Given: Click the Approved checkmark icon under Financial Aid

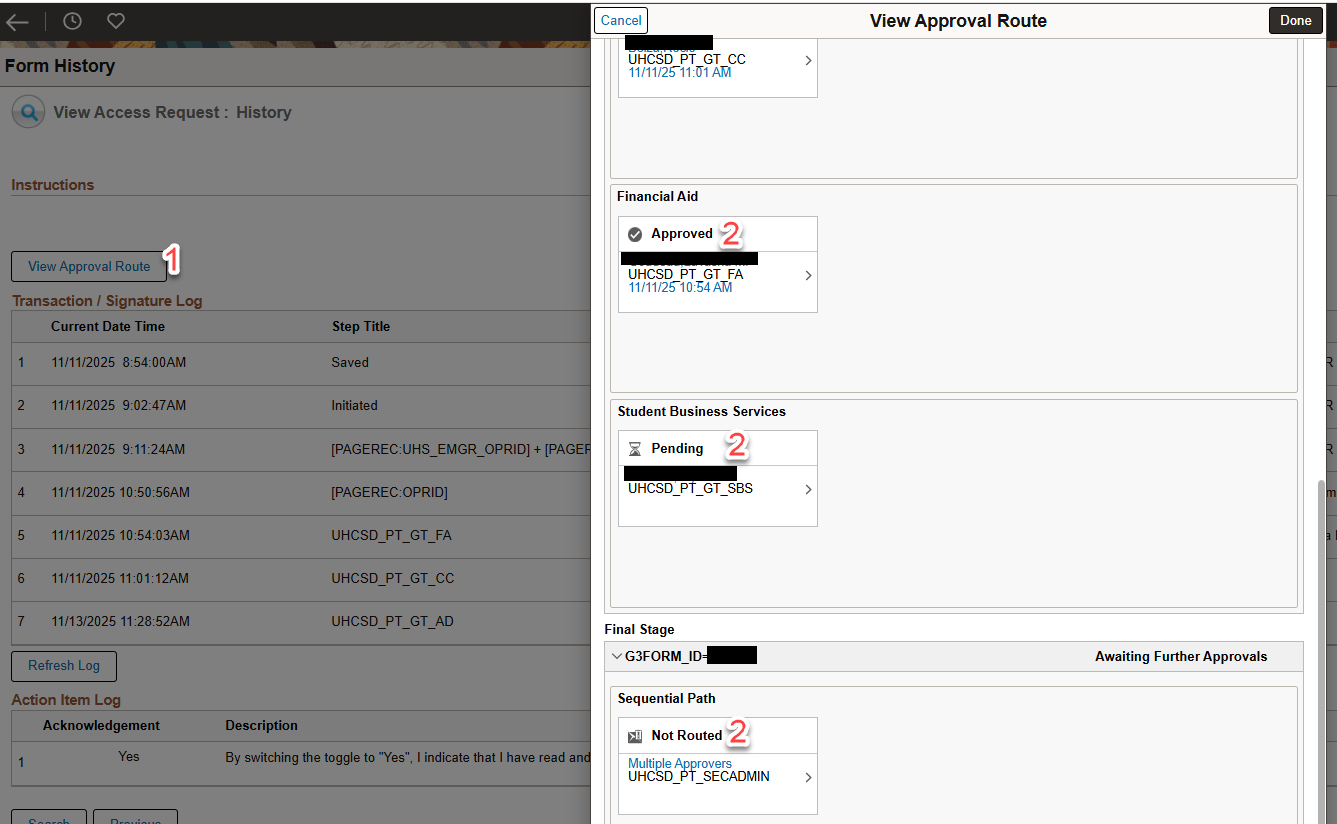Looking at the screenshot, I should [635, 233].
